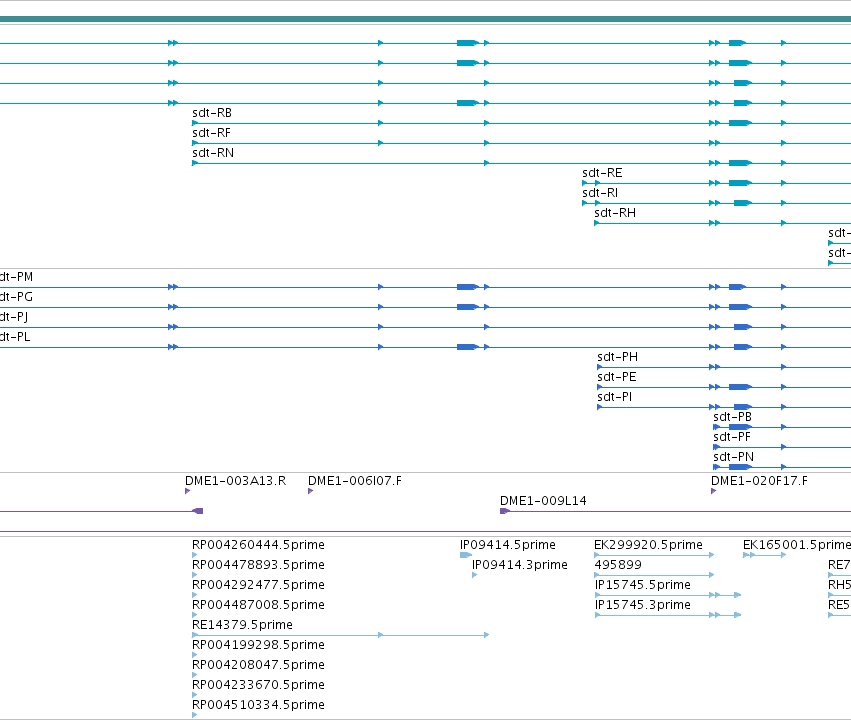851x720 pixels.
Task: Click the DME1-003A13.R feature label
Action: coord(235,481)
